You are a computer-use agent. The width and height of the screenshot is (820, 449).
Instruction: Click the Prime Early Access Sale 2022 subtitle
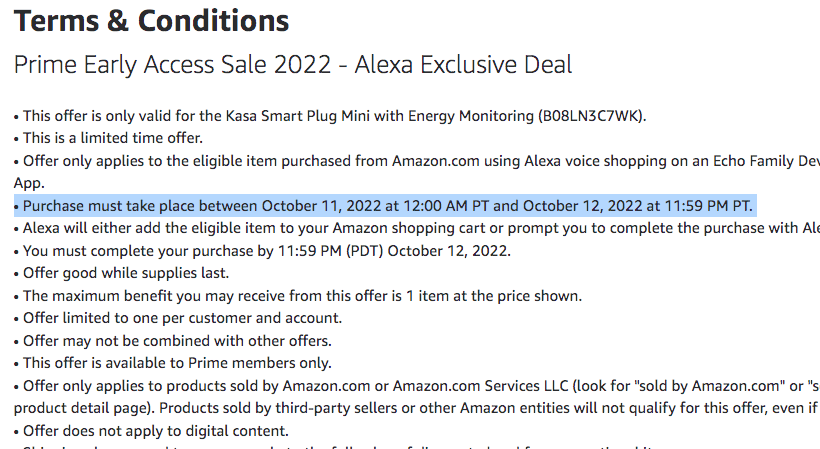coord(293,65)
